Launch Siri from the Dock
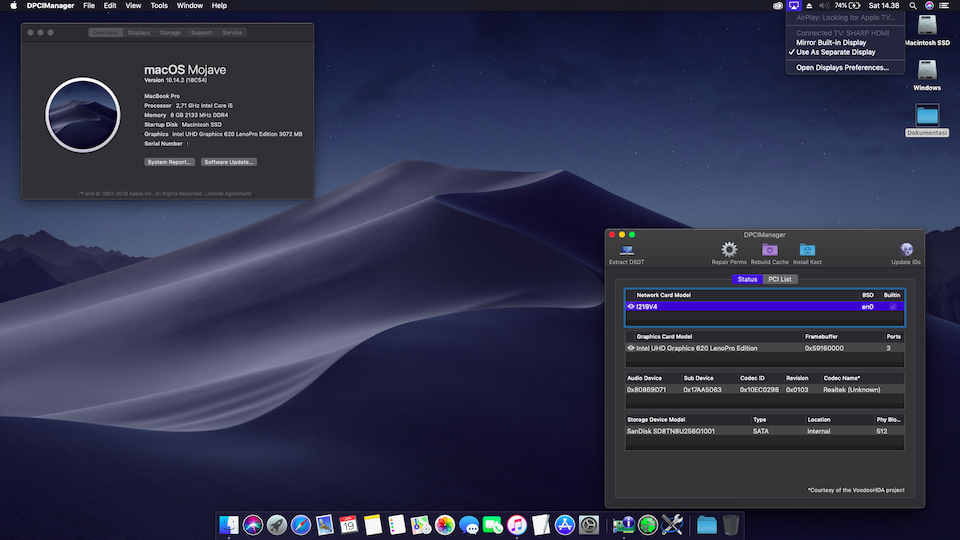Screen dimensions: 960x540 point(253,525)
